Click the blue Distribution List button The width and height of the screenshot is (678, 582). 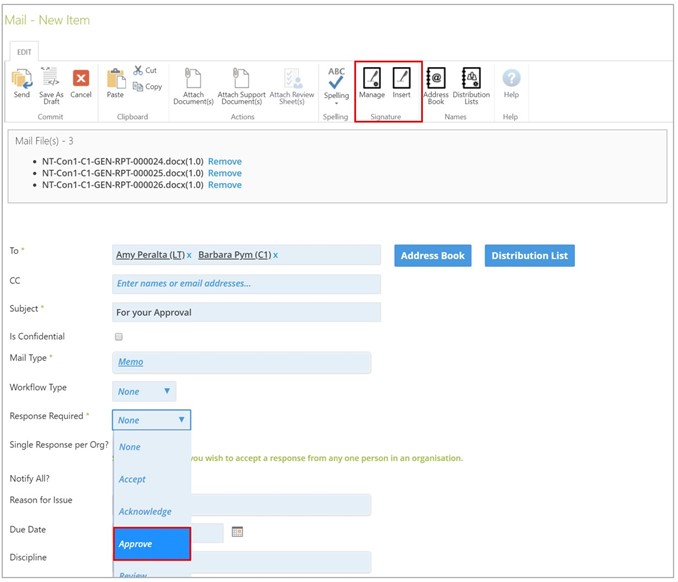(529, 256)
